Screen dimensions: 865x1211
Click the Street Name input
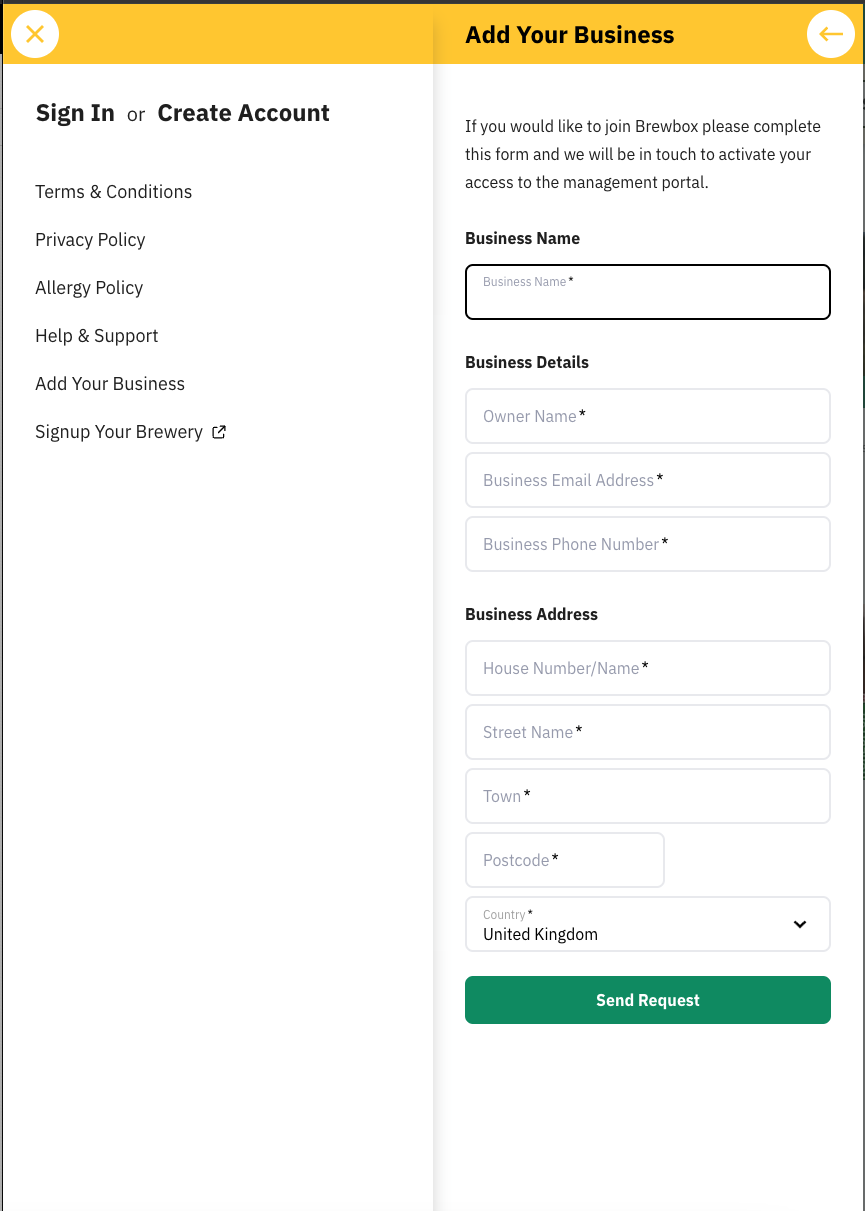[647, 732]
